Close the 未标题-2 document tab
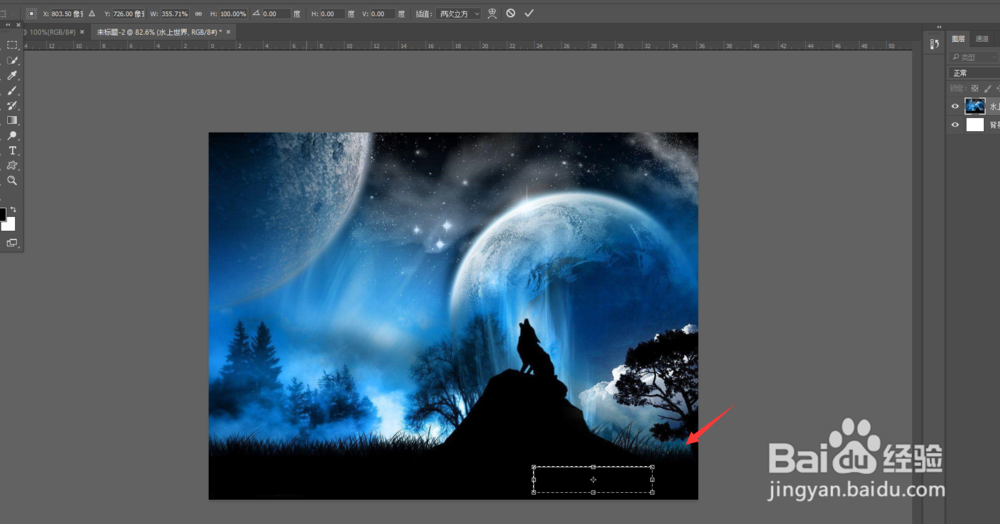Screen dimensions: 1000x524 click(228, 32)
